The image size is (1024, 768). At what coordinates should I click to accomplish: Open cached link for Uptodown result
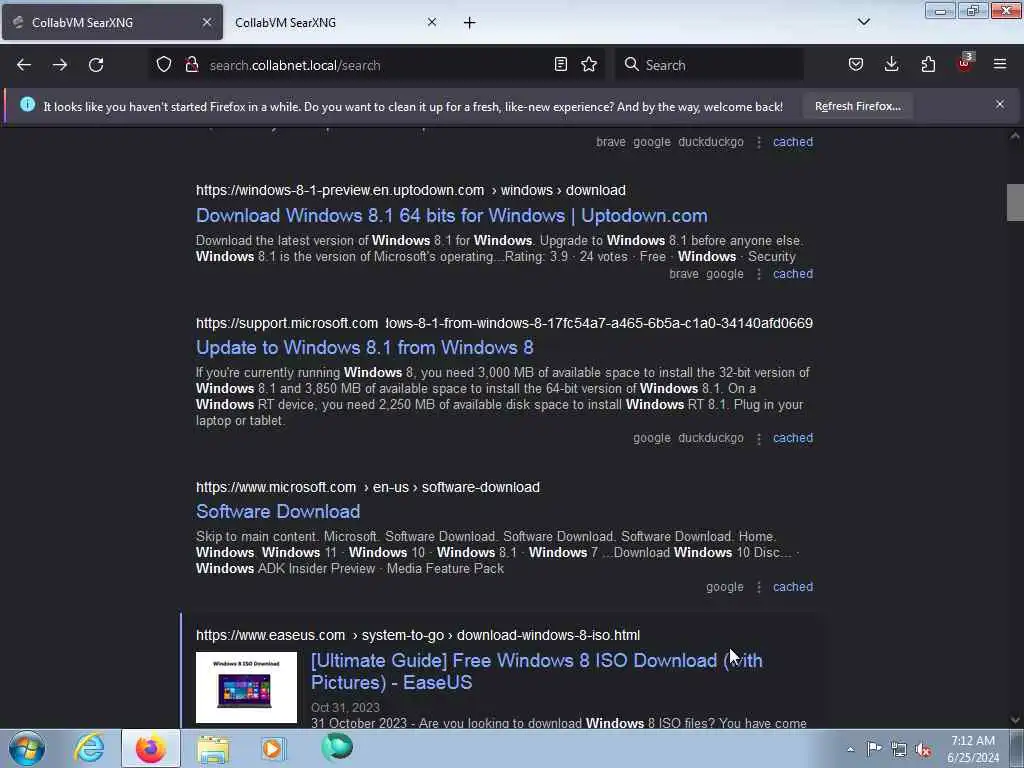click(793, 274)
